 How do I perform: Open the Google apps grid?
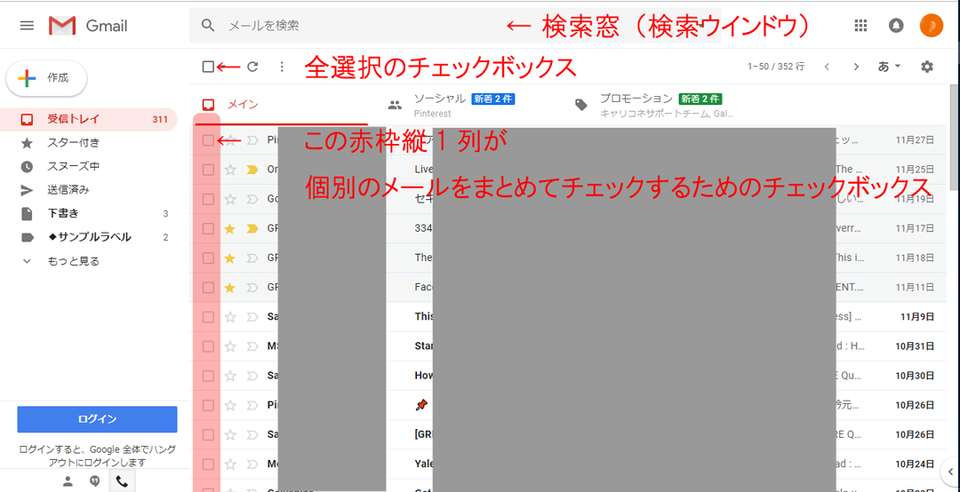(861, 25)
